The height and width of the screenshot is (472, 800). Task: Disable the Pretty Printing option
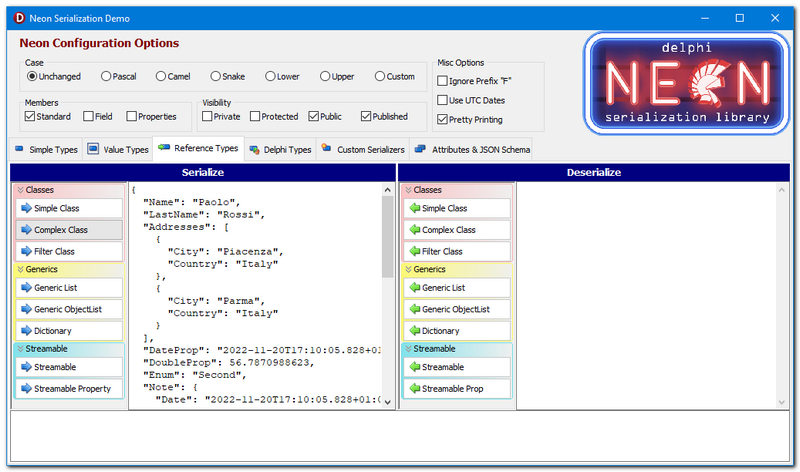[443, 119]
